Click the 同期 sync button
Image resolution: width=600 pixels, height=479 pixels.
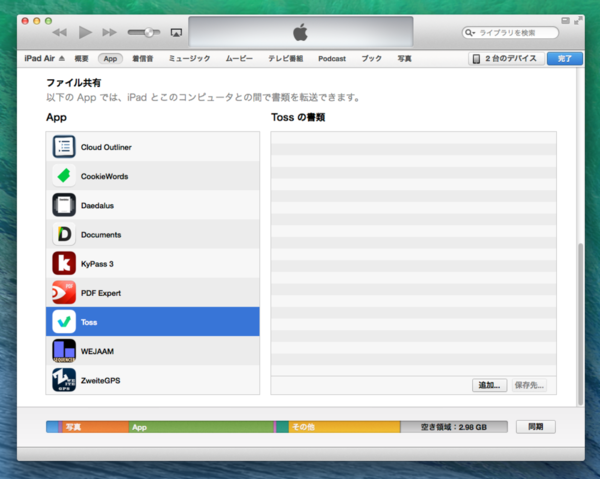[x=536, y=427]
